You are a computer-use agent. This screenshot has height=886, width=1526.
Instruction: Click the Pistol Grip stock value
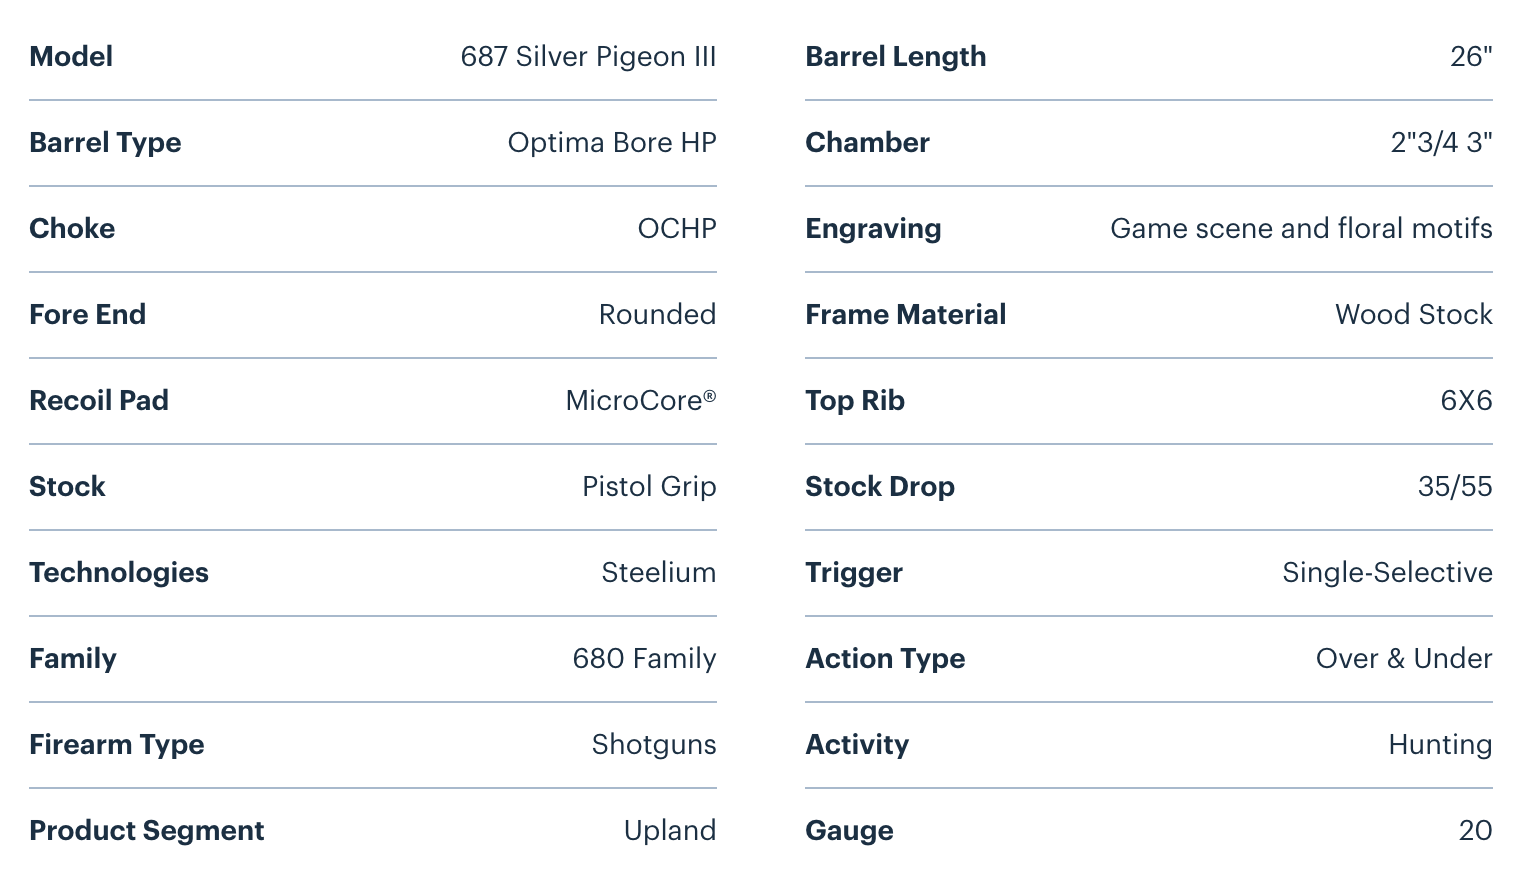tap(649, 487)
